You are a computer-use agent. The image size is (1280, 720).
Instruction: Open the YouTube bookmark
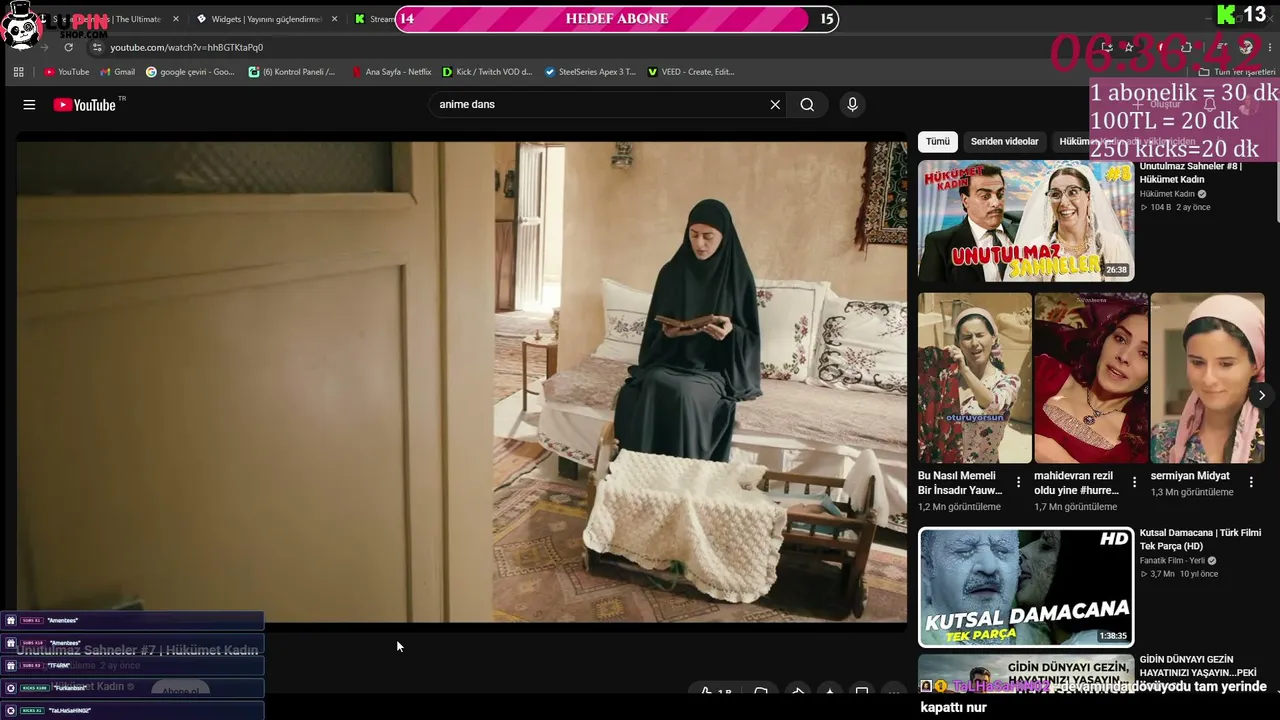pyautogui.click(x=67, y=72)
